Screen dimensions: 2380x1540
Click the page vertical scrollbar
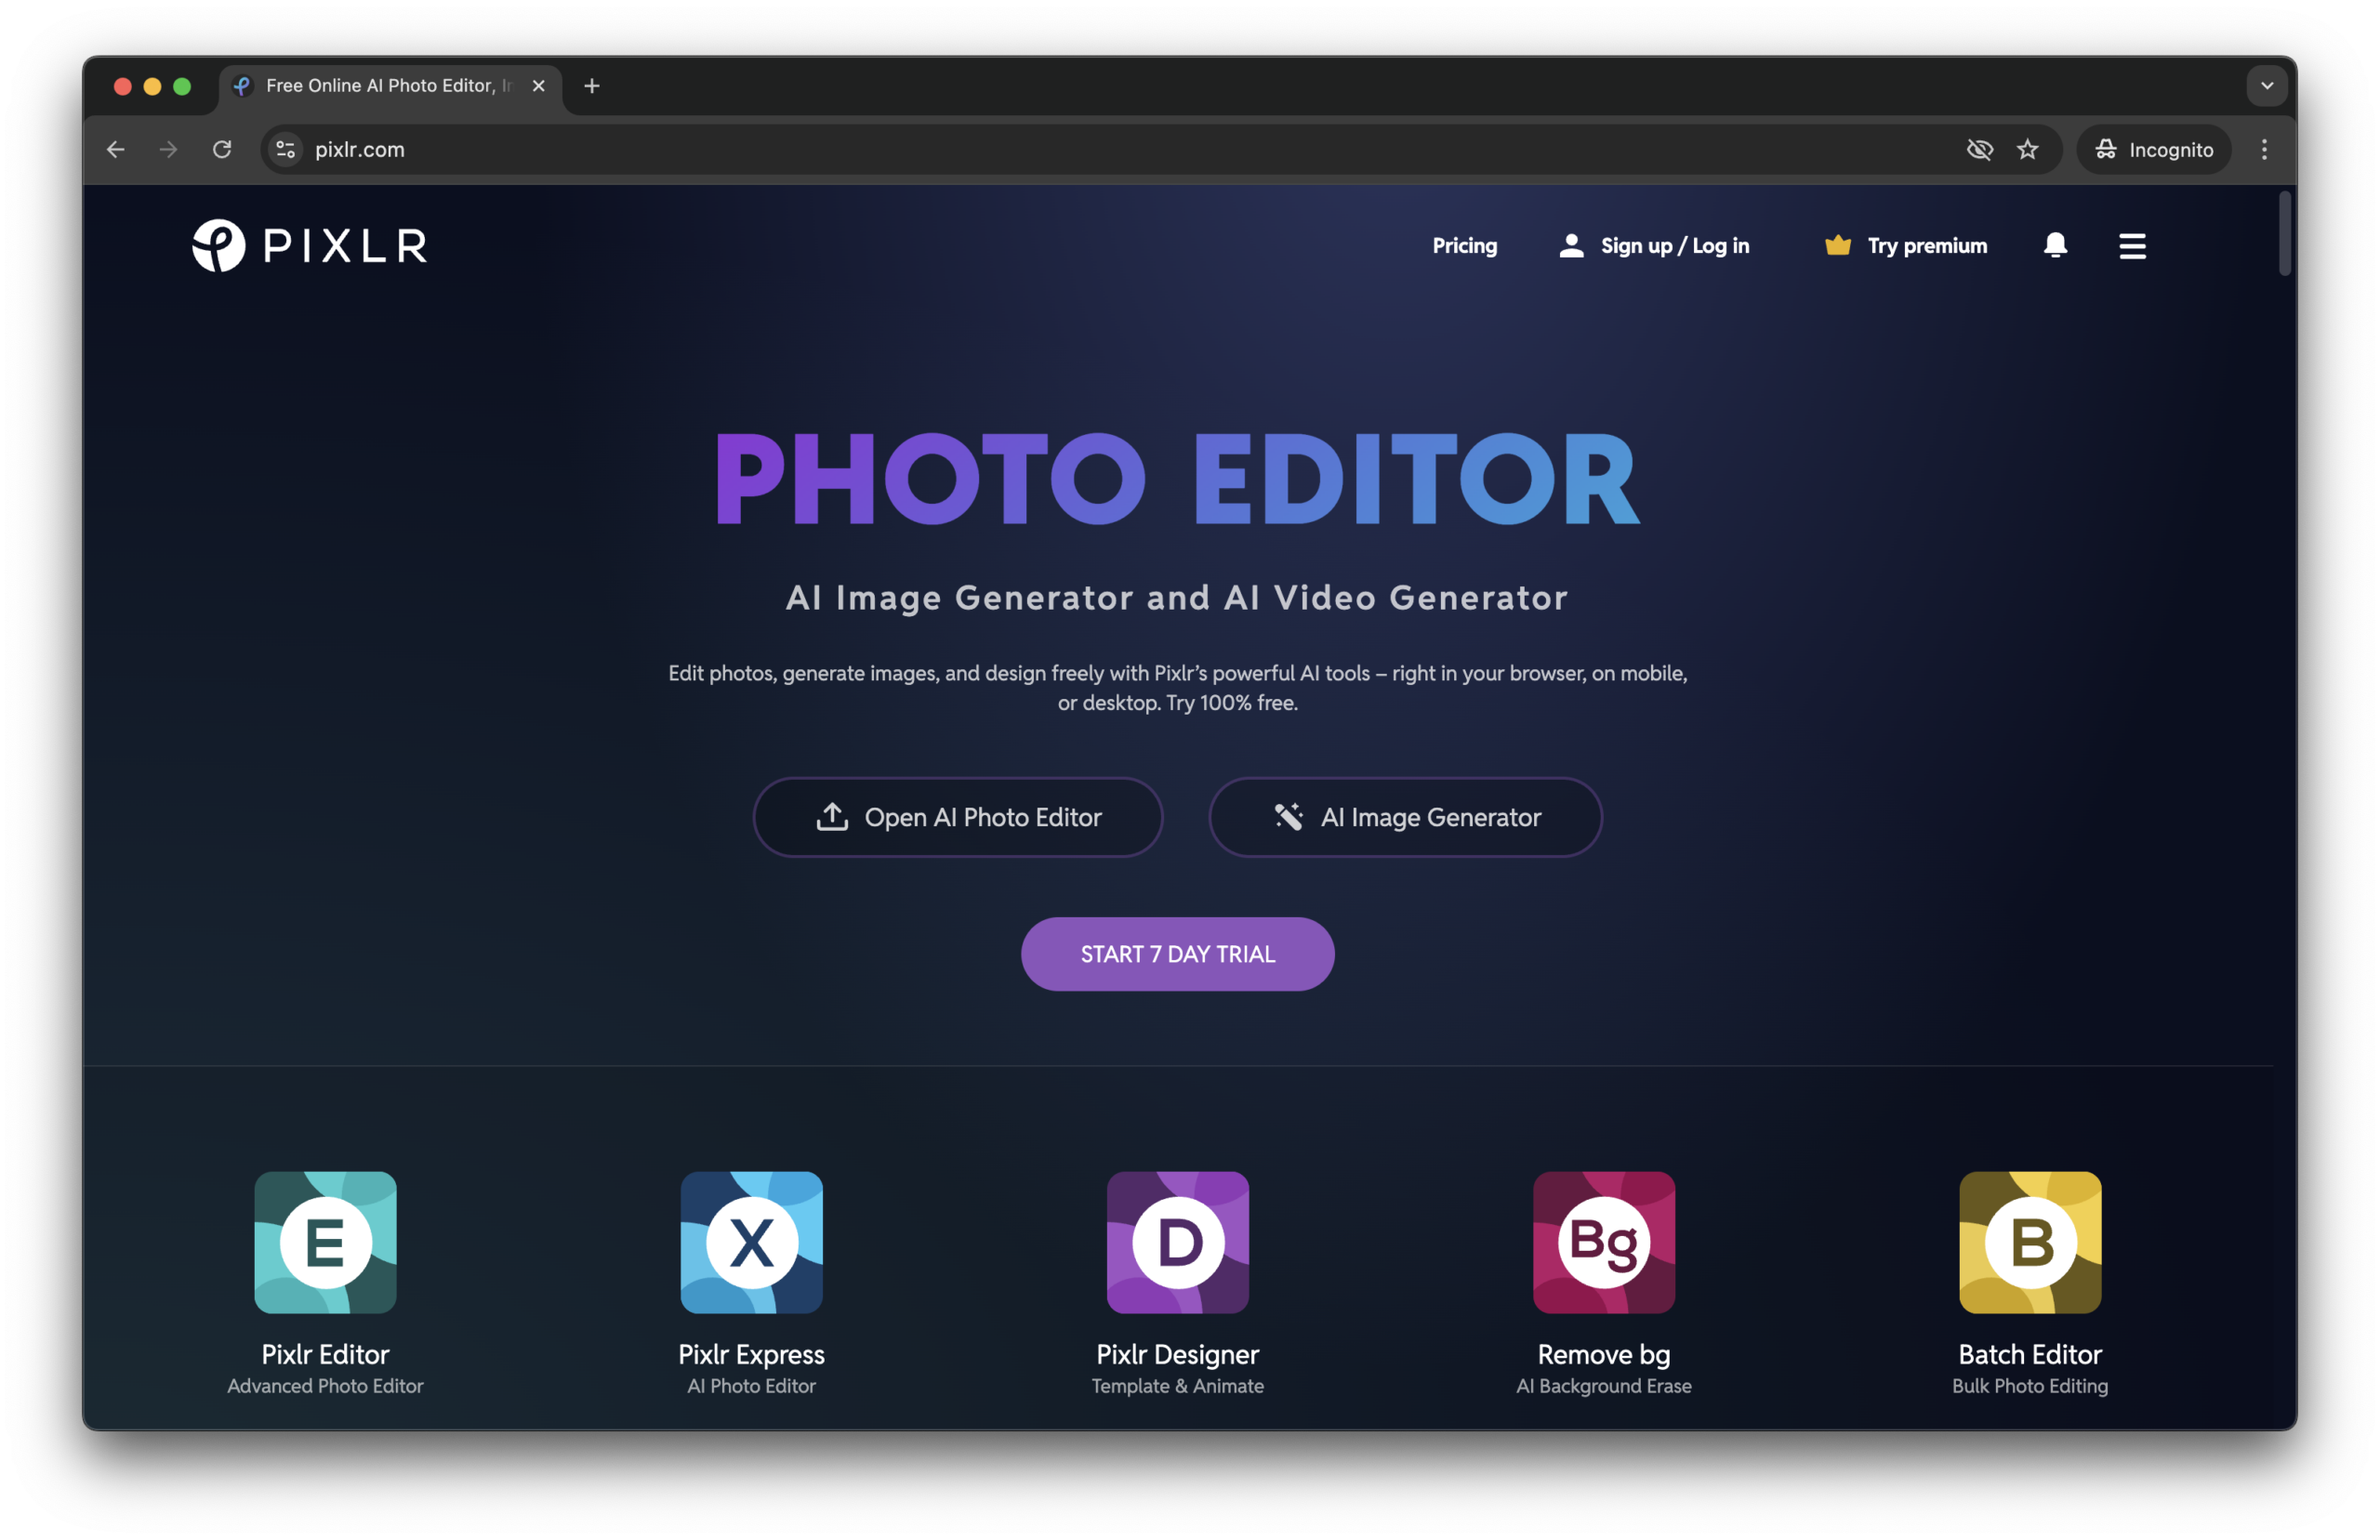[x=2284, y=234]
